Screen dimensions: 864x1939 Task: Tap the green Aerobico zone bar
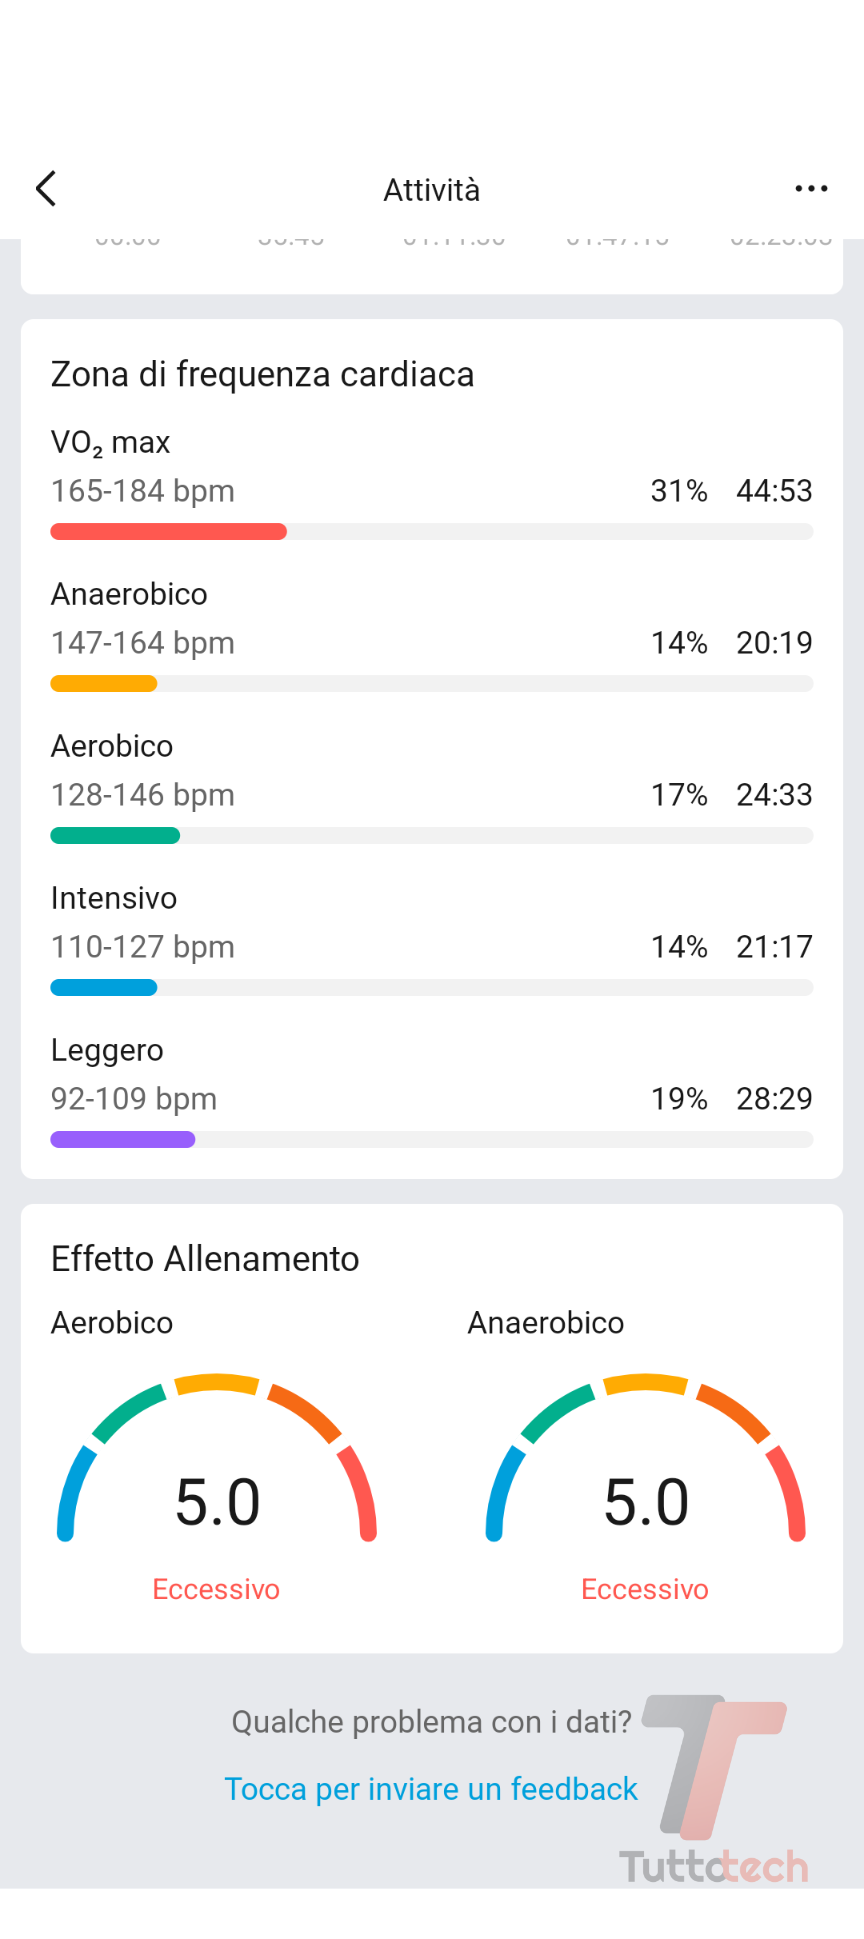[115, 836]
